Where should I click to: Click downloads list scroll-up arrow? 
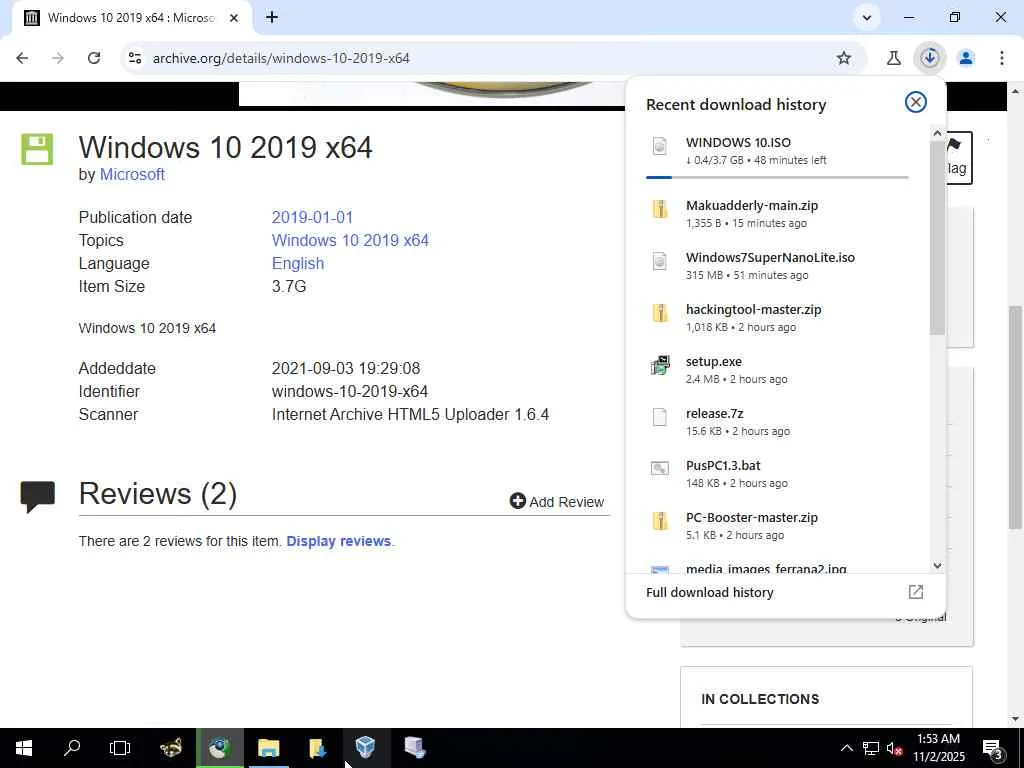click(937, 133)
